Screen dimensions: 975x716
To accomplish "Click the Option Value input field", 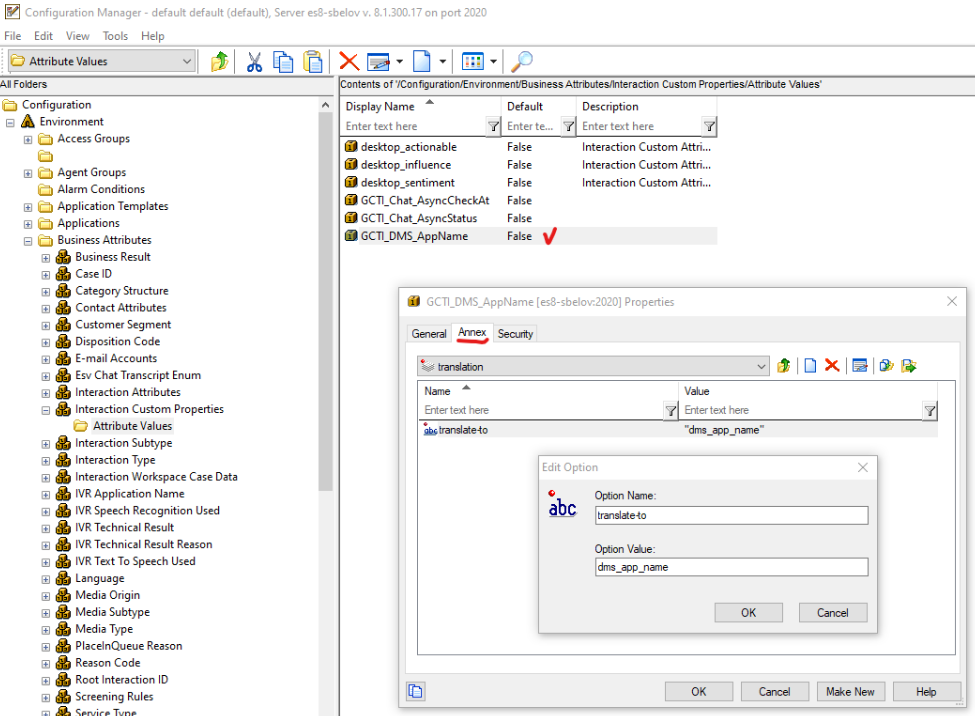I will [x=731, y=567].
